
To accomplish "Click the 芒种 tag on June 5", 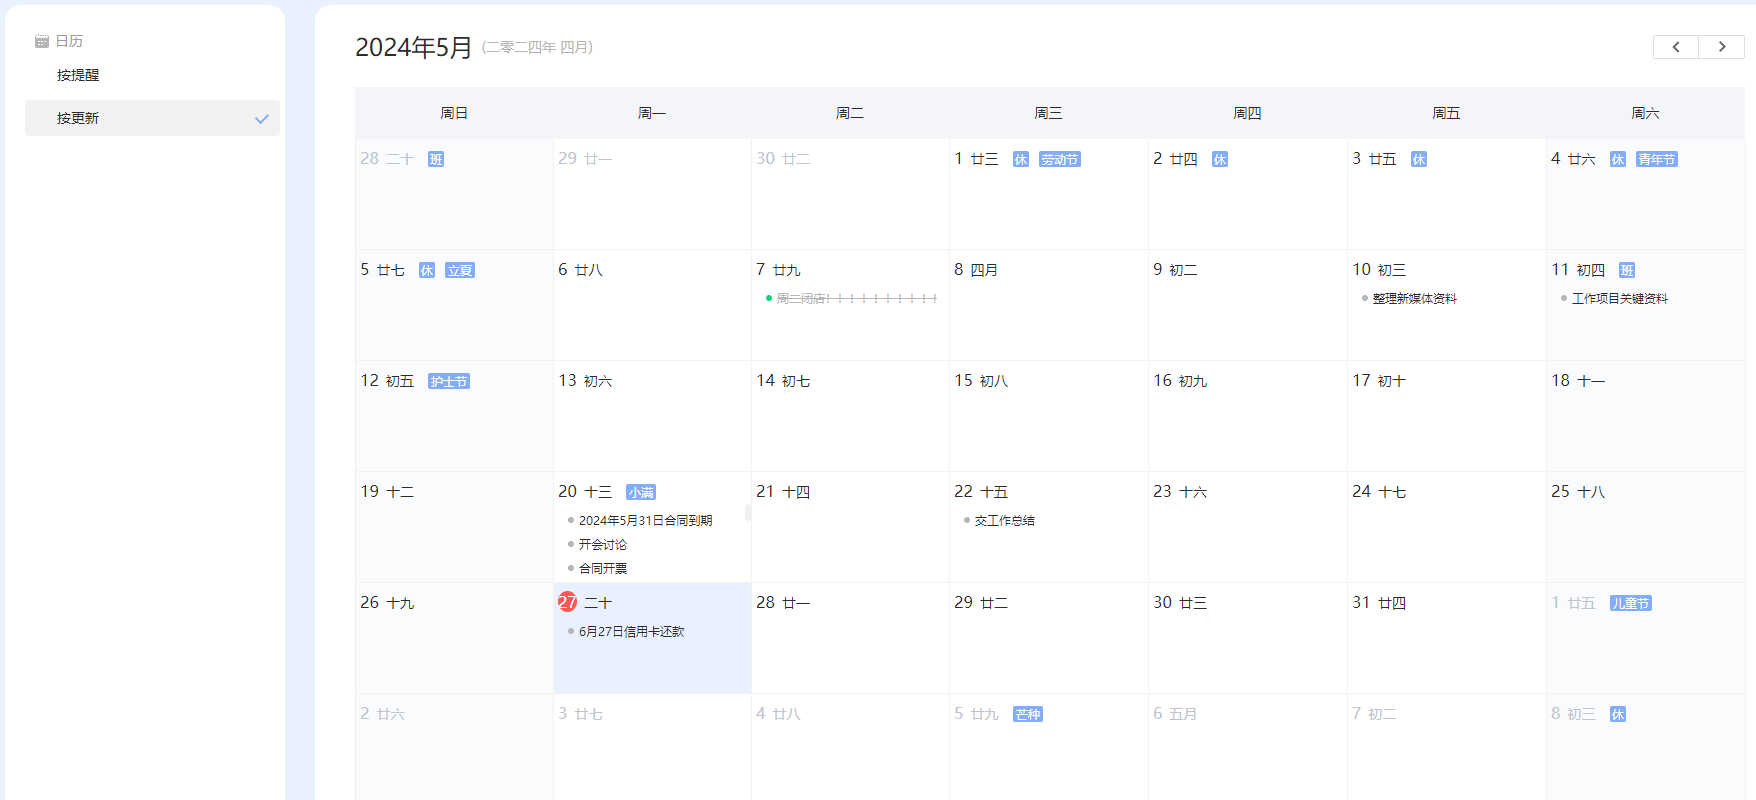I will (x=1028, y=714).
